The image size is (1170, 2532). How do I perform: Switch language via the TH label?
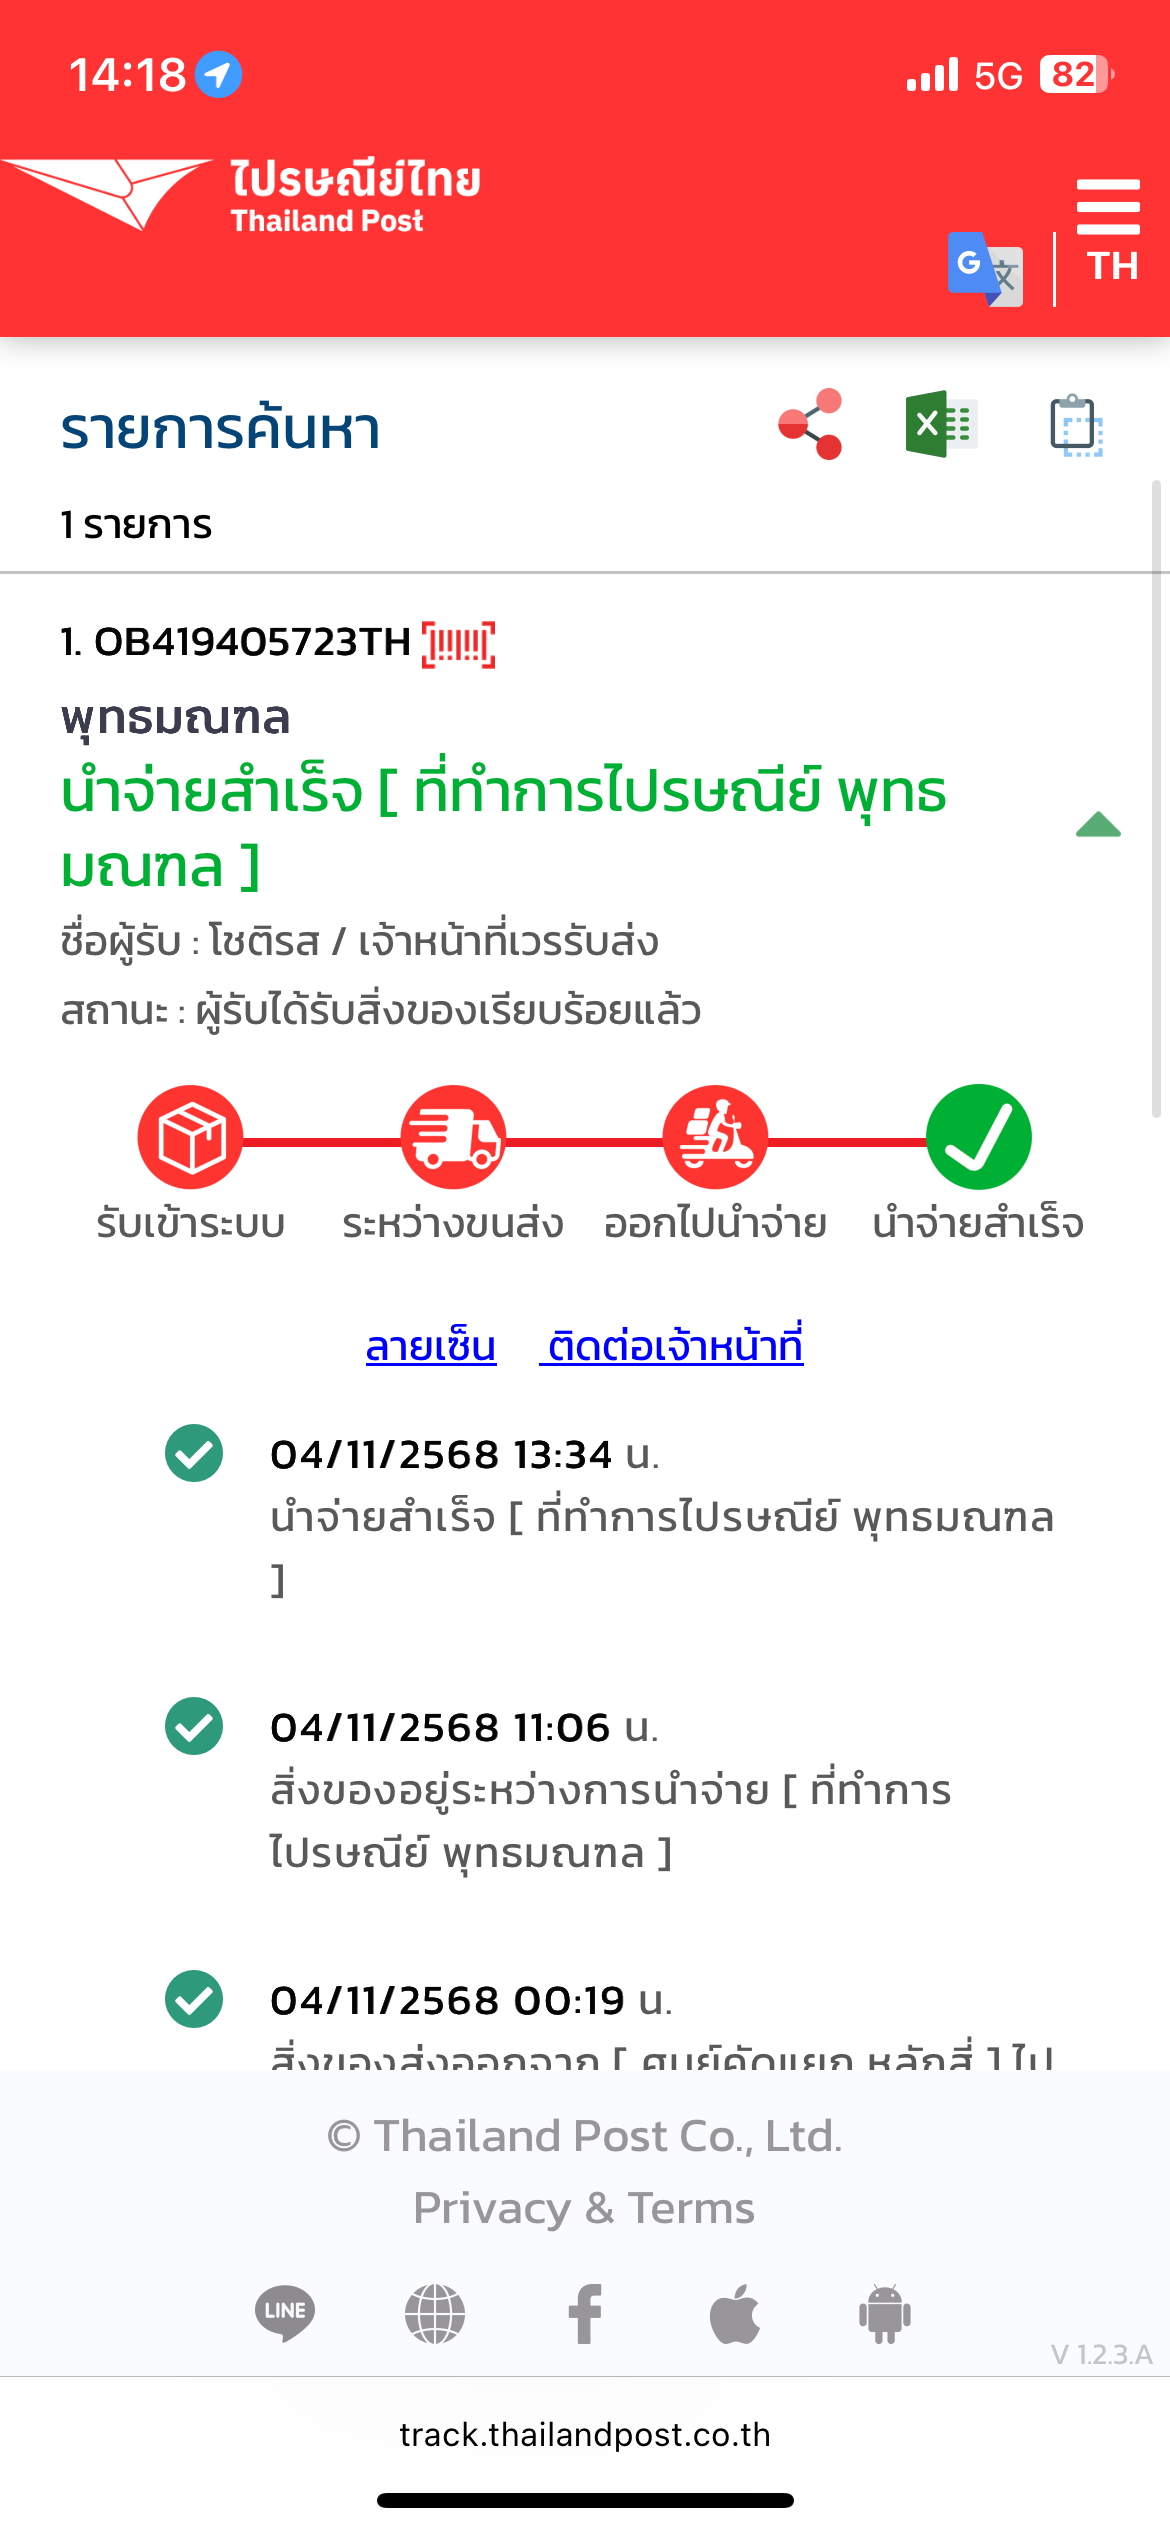pos(1112,266)
